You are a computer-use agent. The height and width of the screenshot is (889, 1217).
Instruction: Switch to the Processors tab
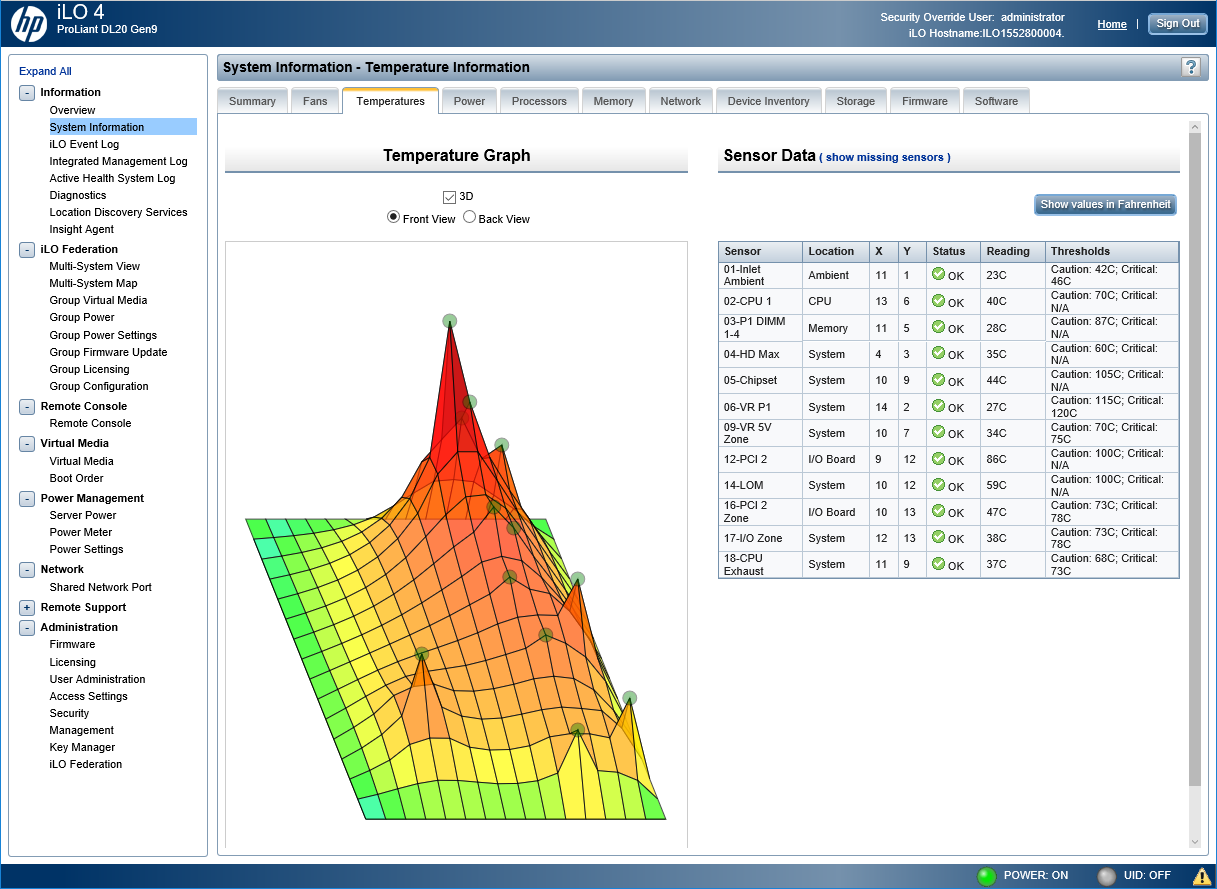(x=539, y=101)
